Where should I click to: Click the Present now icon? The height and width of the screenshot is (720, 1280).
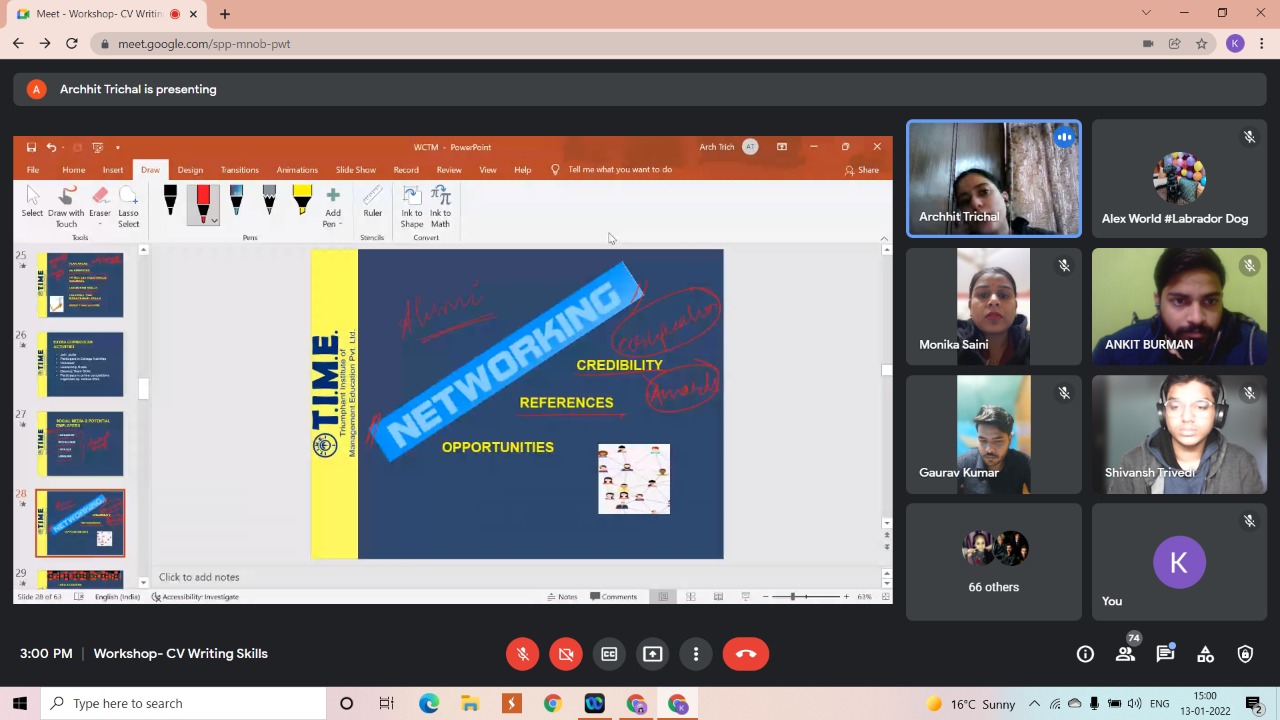tap(652, 654)
